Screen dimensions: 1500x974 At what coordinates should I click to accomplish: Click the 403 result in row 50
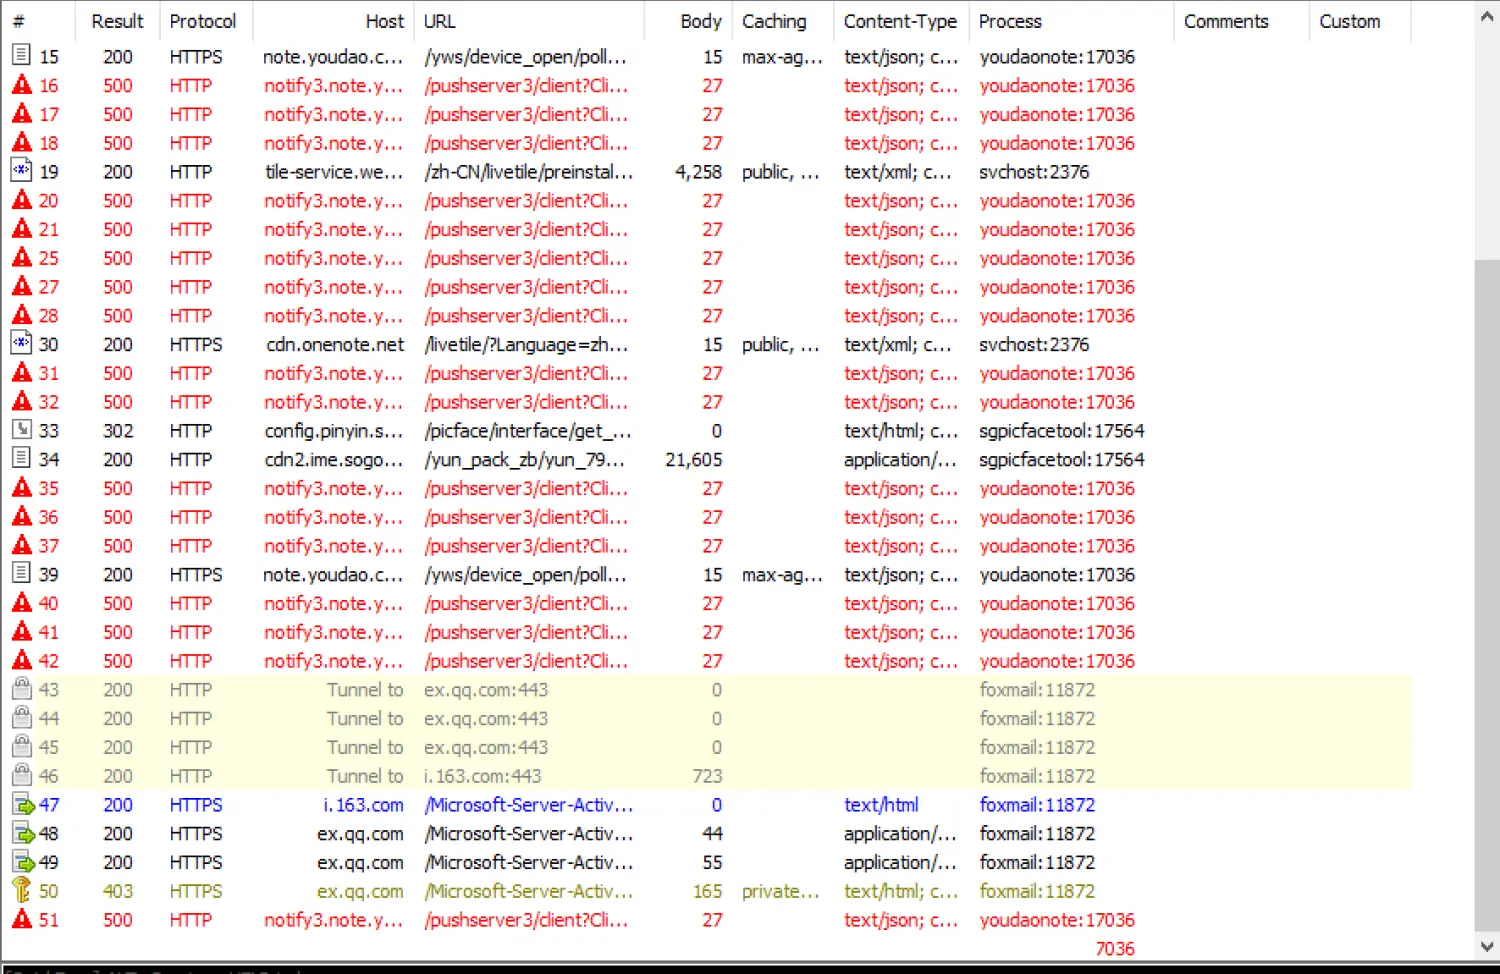pyautogui.click(x=118, y=891)
